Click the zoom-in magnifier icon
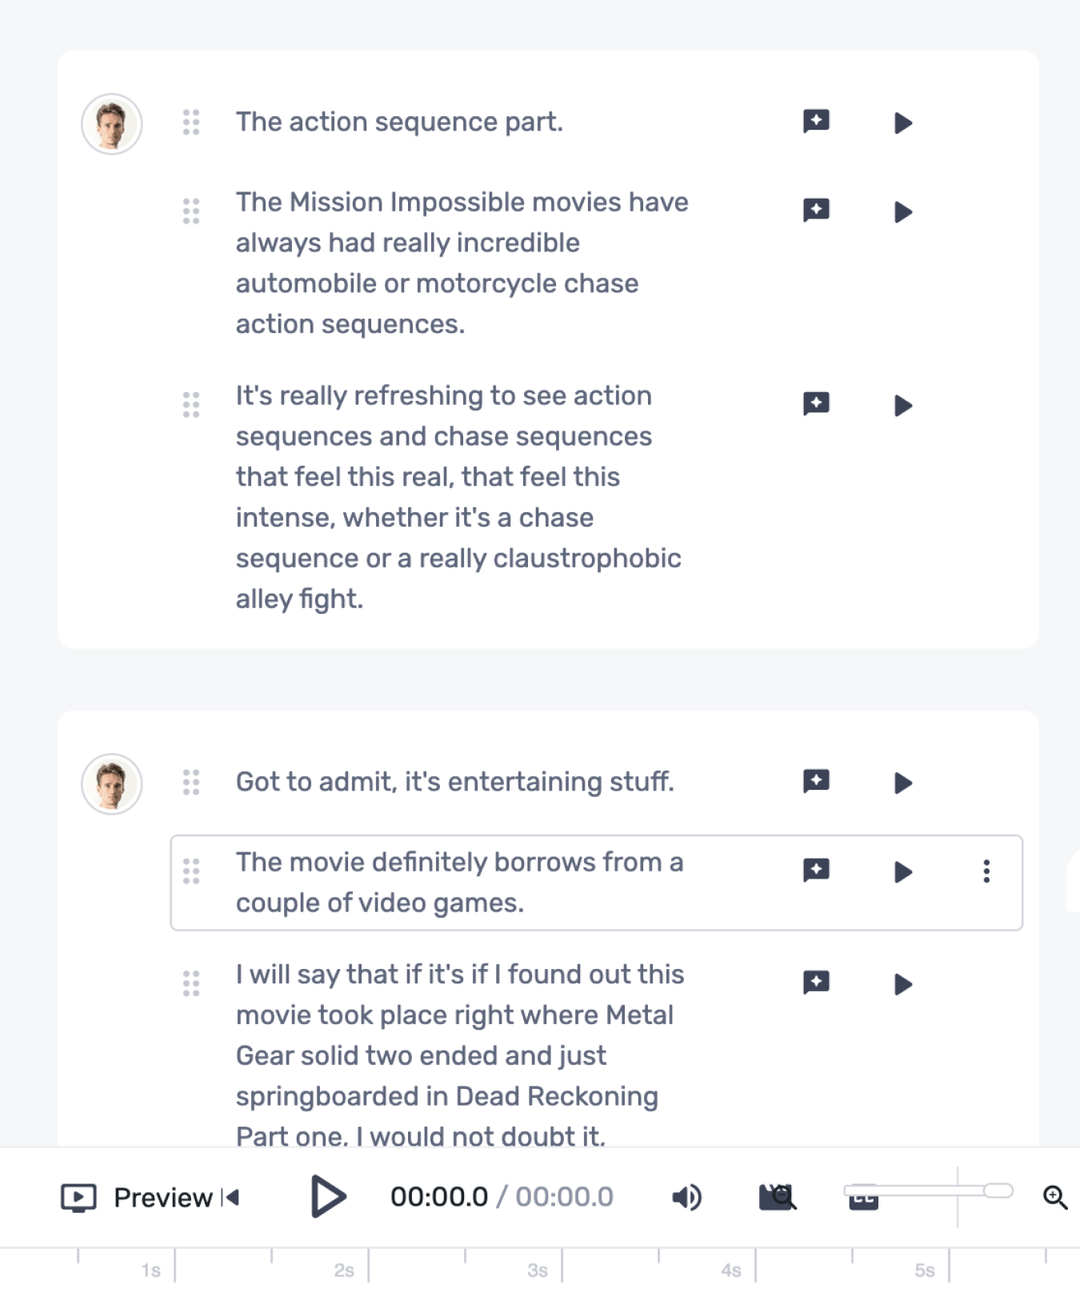The image size is (1080, 1294). click(x=1055, y=1196)
